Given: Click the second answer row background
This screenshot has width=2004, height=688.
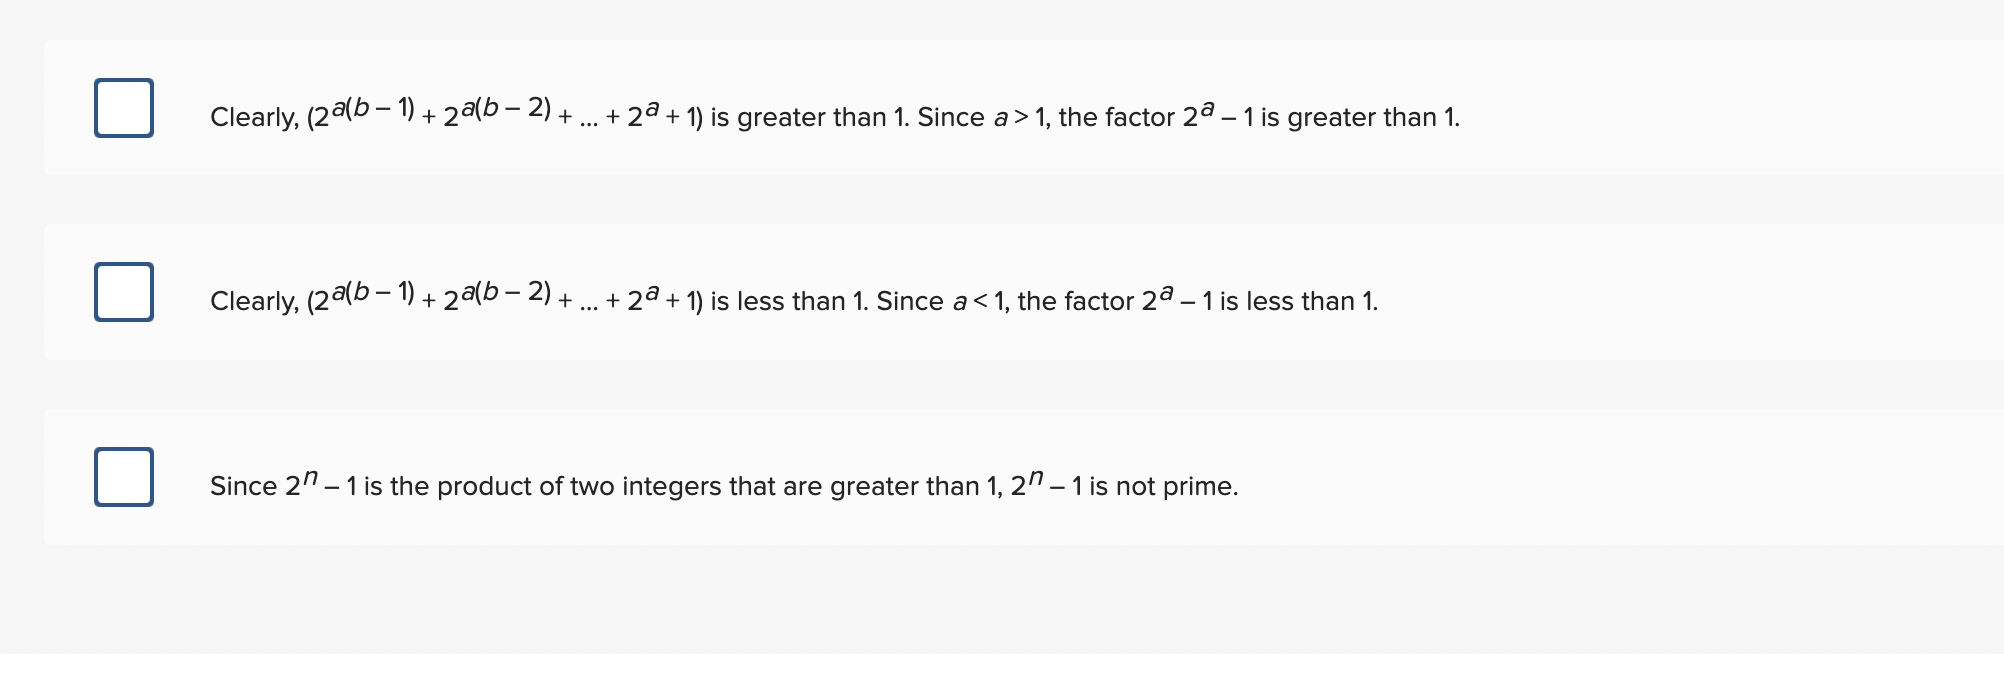Looking at the screenshot, I should (x=1700, y=289).
